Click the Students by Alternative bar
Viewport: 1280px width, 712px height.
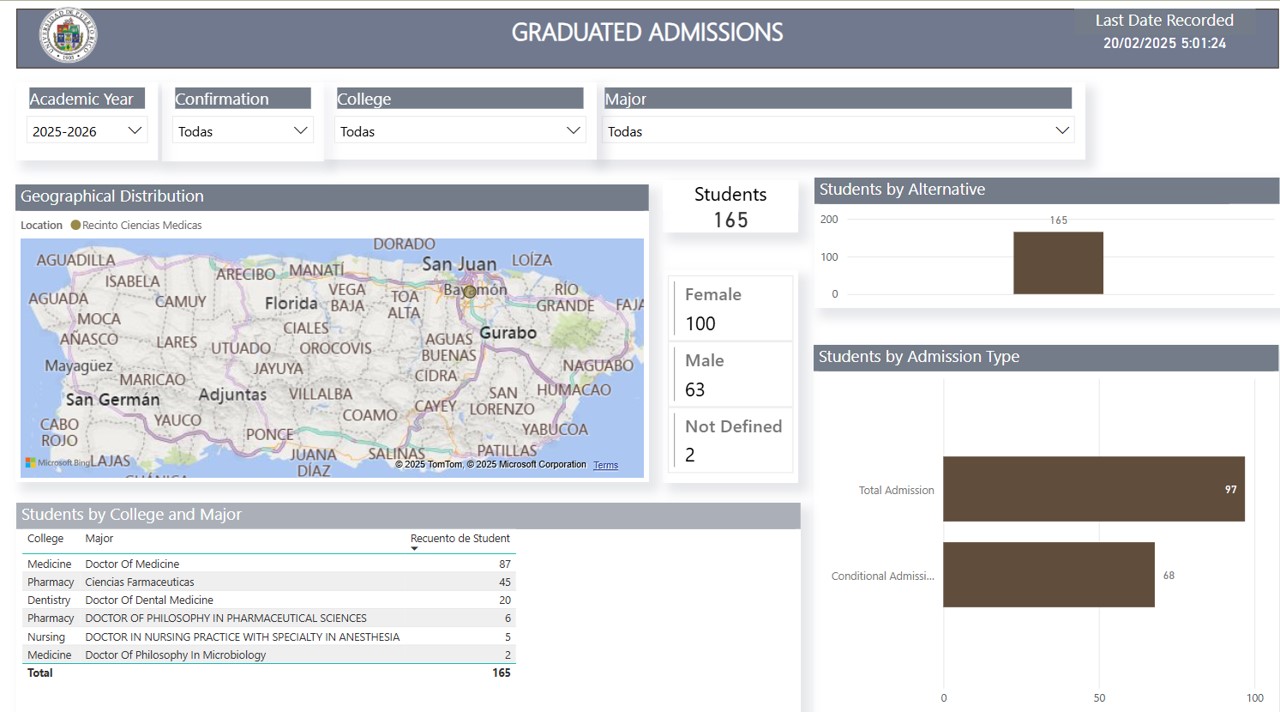pyautogui.click(x=1058, y=263)
